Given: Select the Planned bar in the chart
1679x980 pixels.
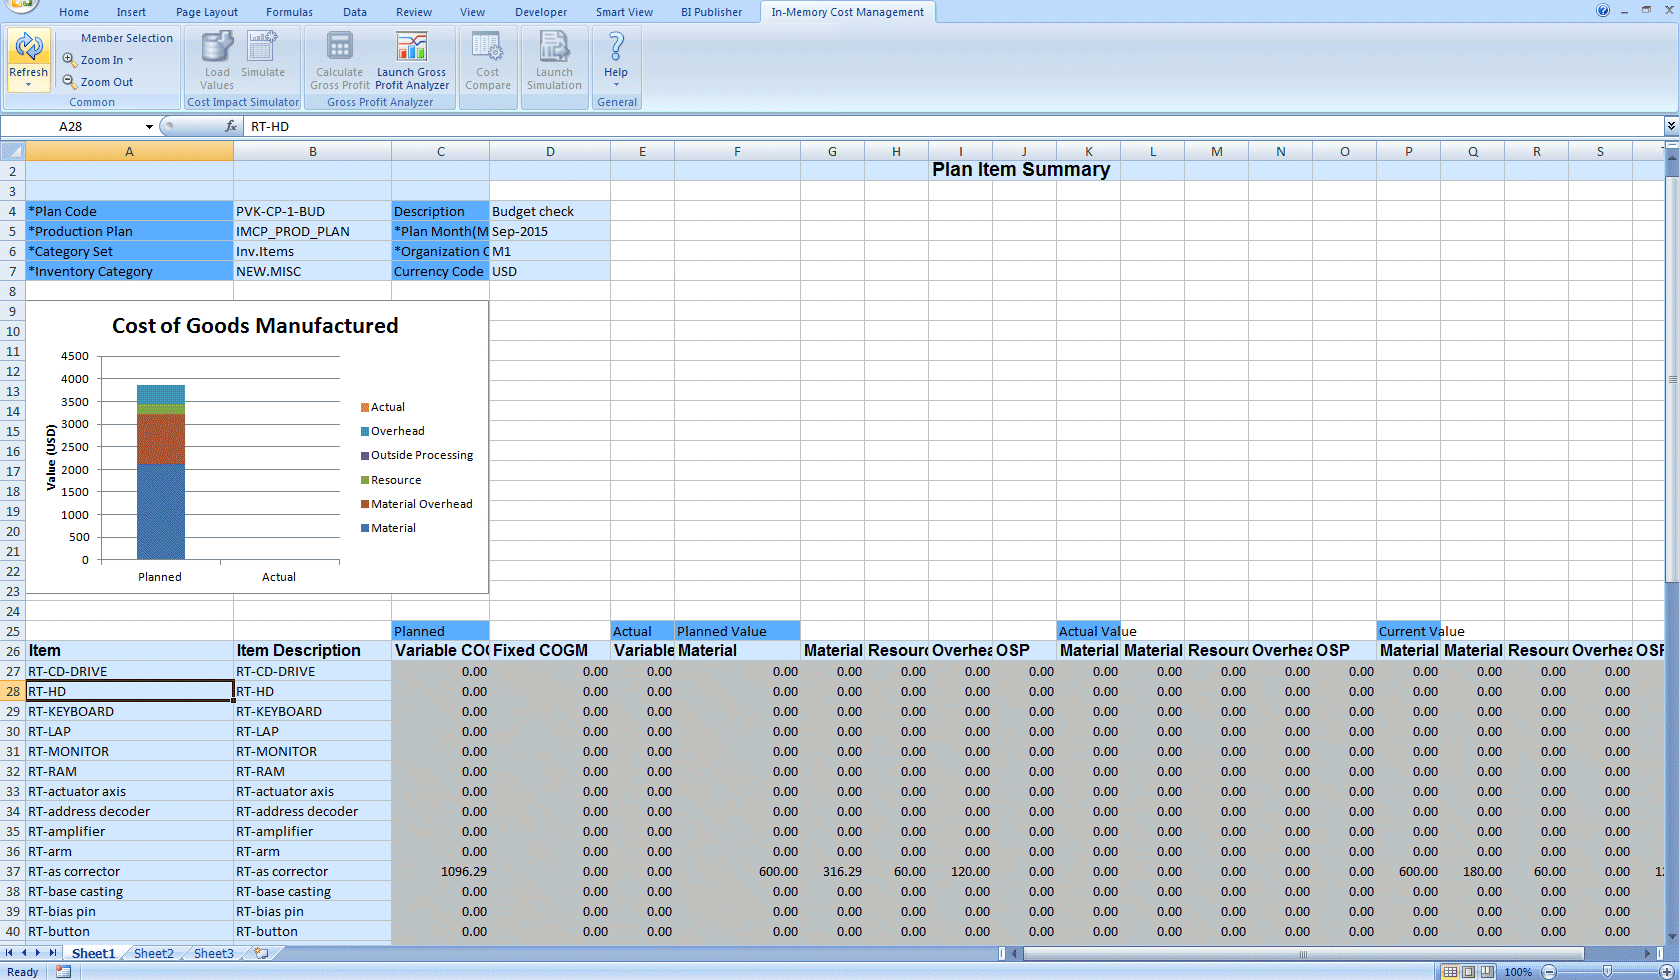Looking at the screenshot, I should click(161, 472).
